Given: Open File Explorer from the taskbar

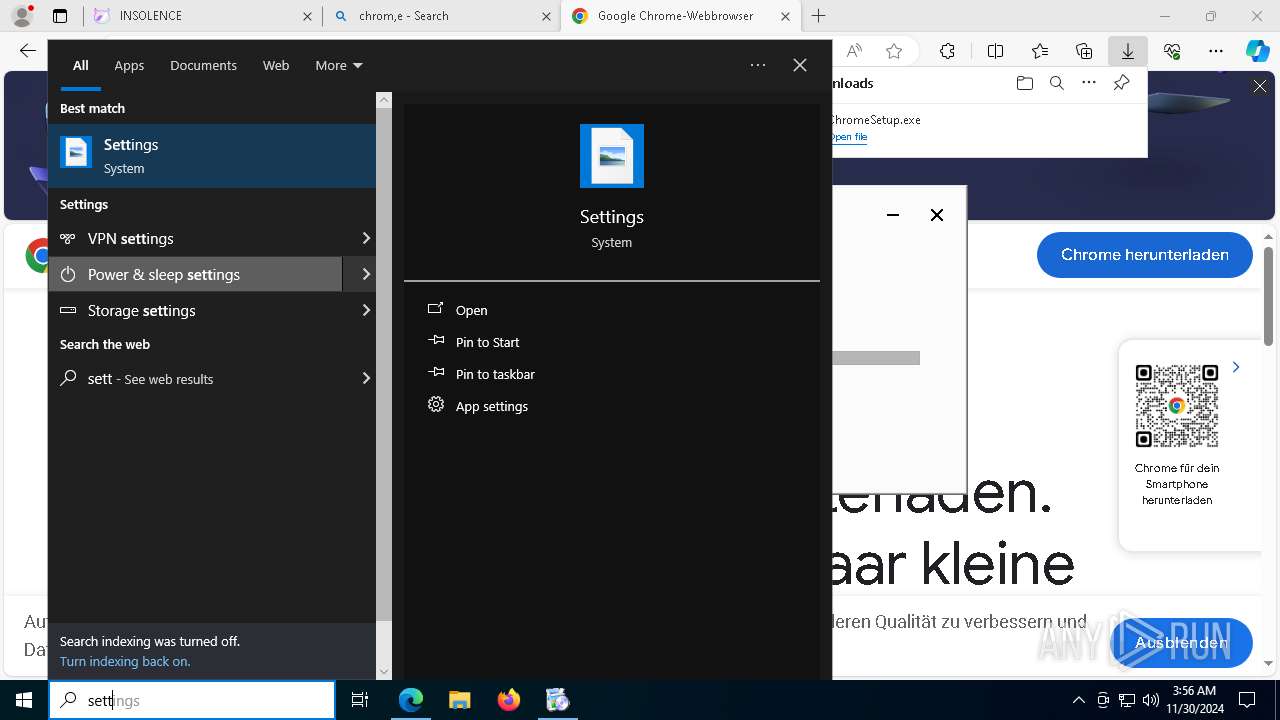Looking at the screenshot, I should 459,700.
